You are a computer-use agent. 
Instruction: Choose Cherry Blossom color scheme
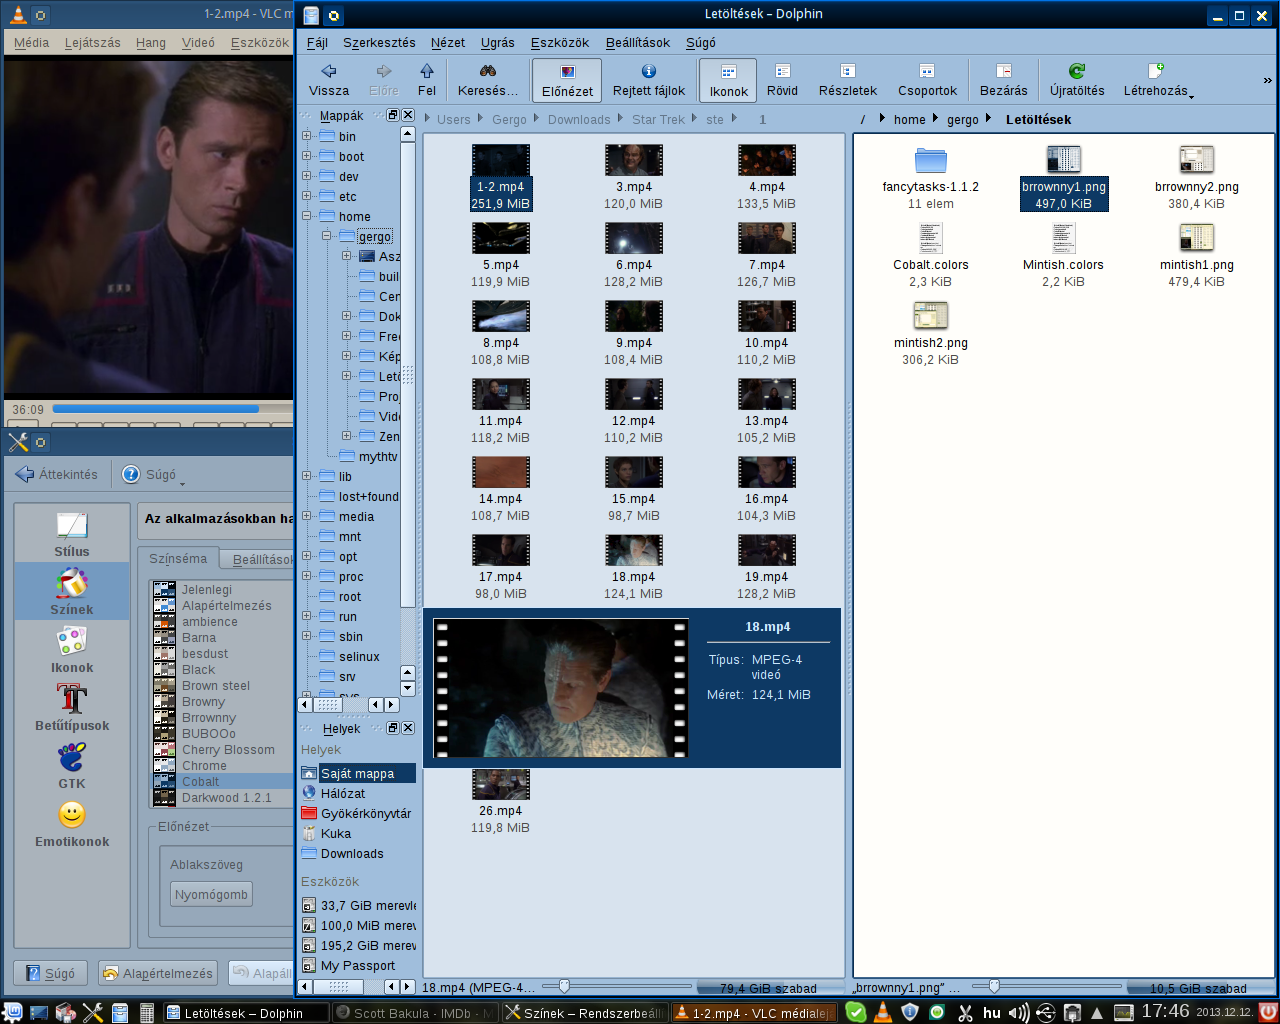(x=228, y=750)
